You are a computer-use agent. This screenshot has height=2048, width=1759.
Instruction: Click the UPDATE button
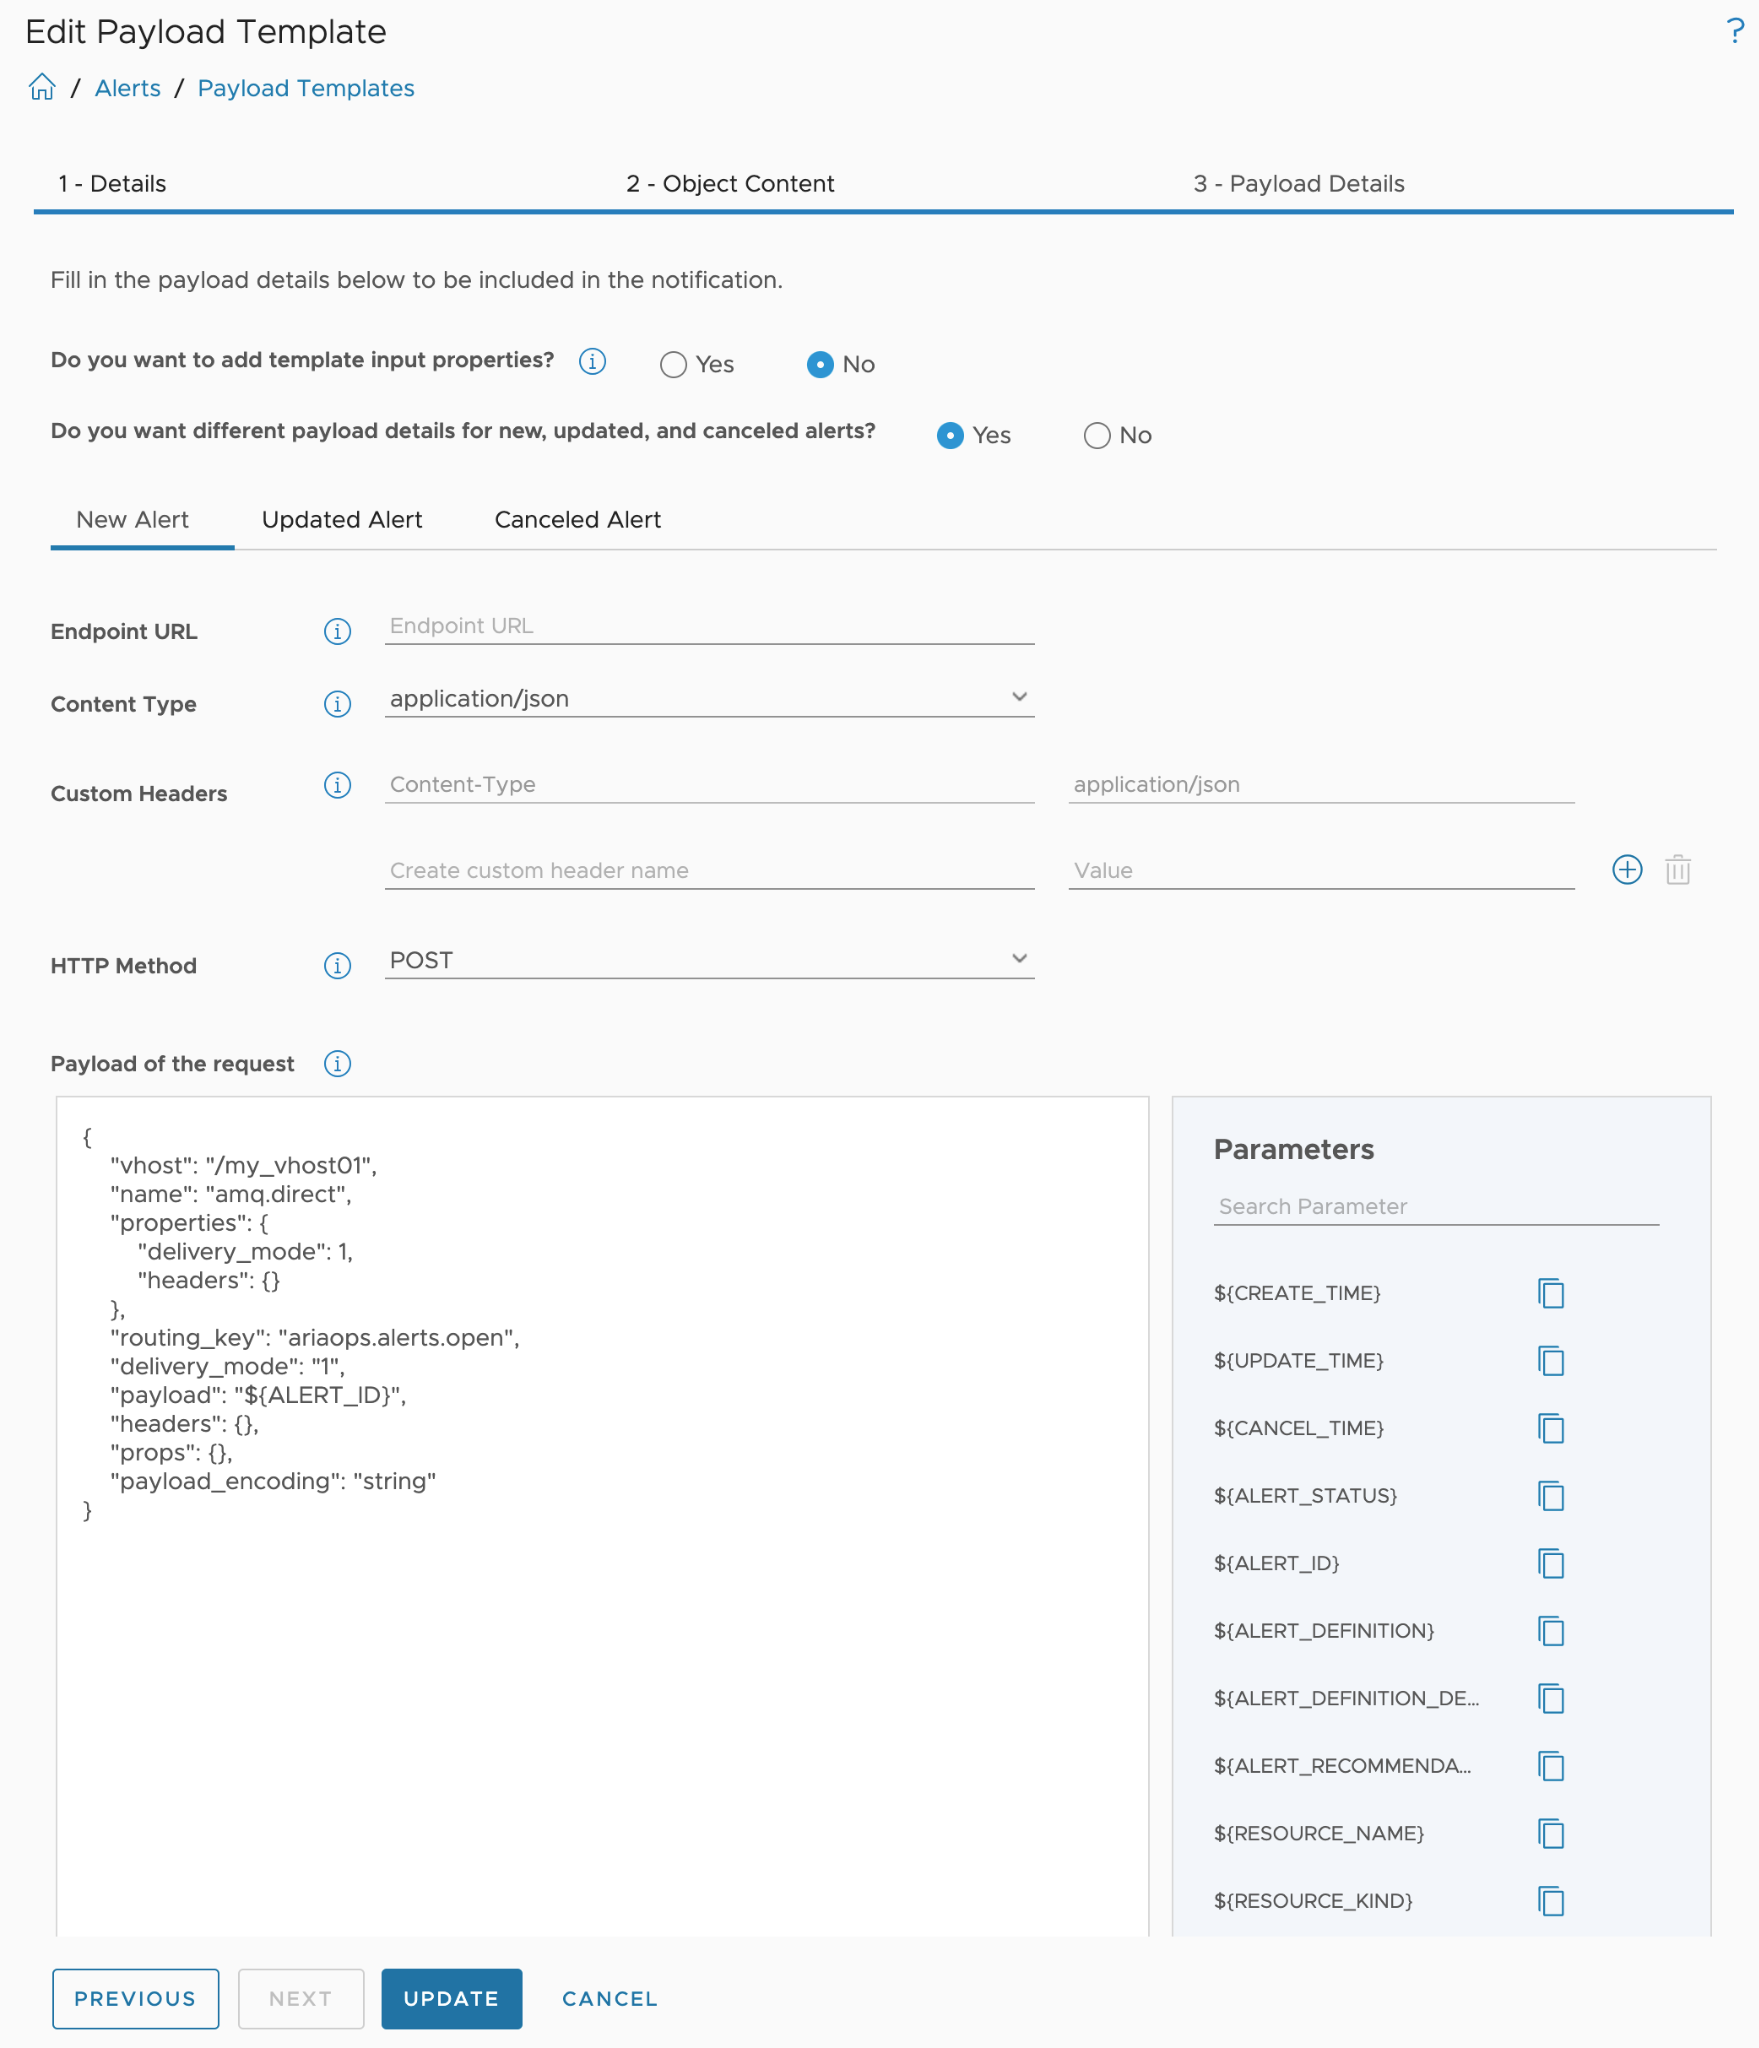tap(451, 1998)
